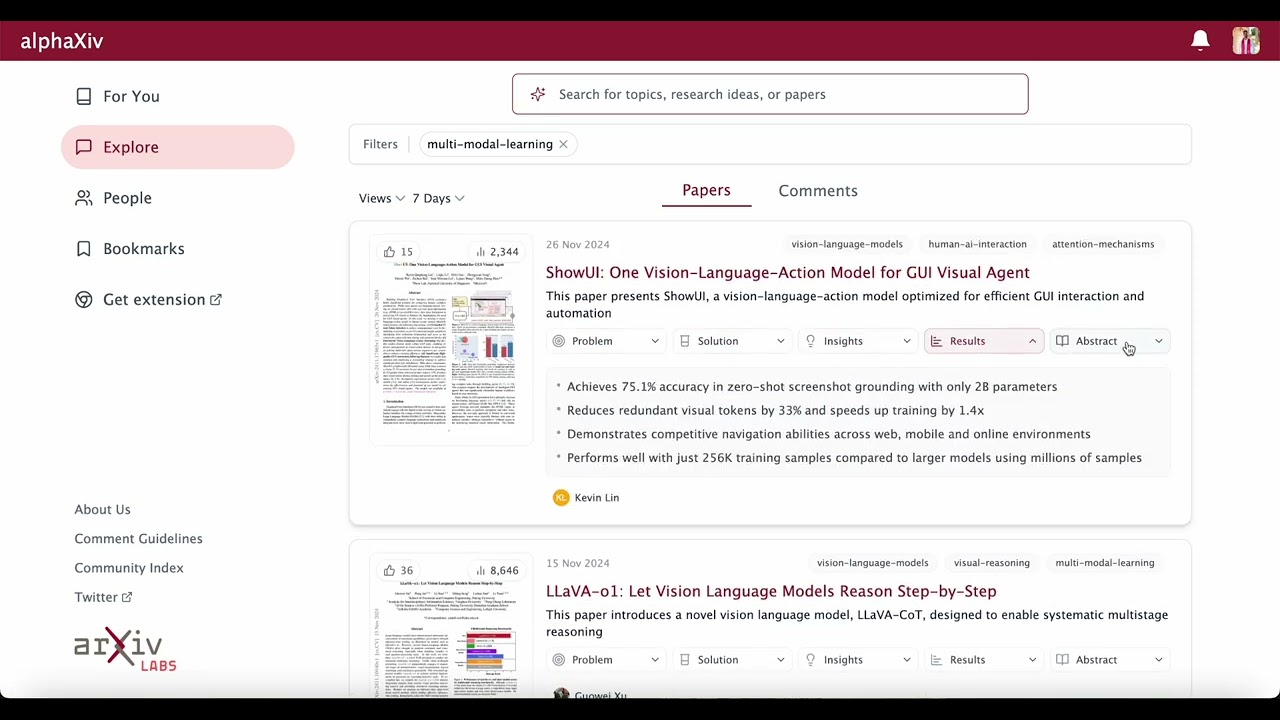Like the LLaVA-o1 paper
Image resolution: width=1280 pixels, height=720 pixels.
[398, 571]
